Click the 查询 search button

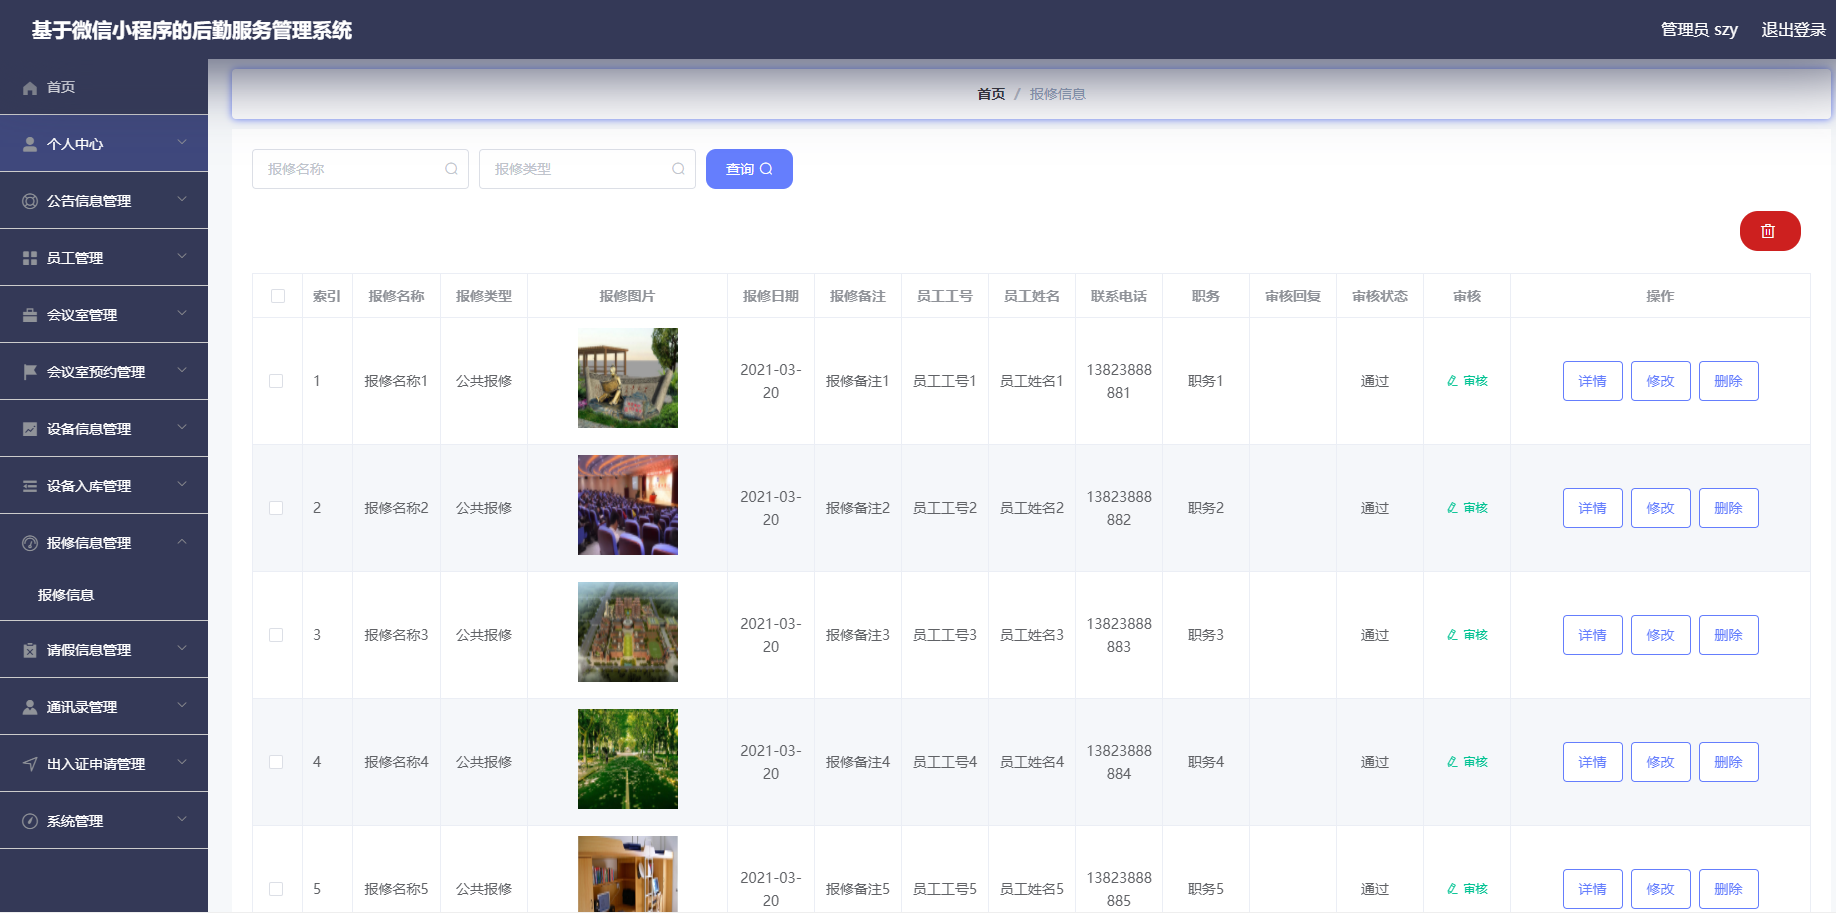[749, 169]
